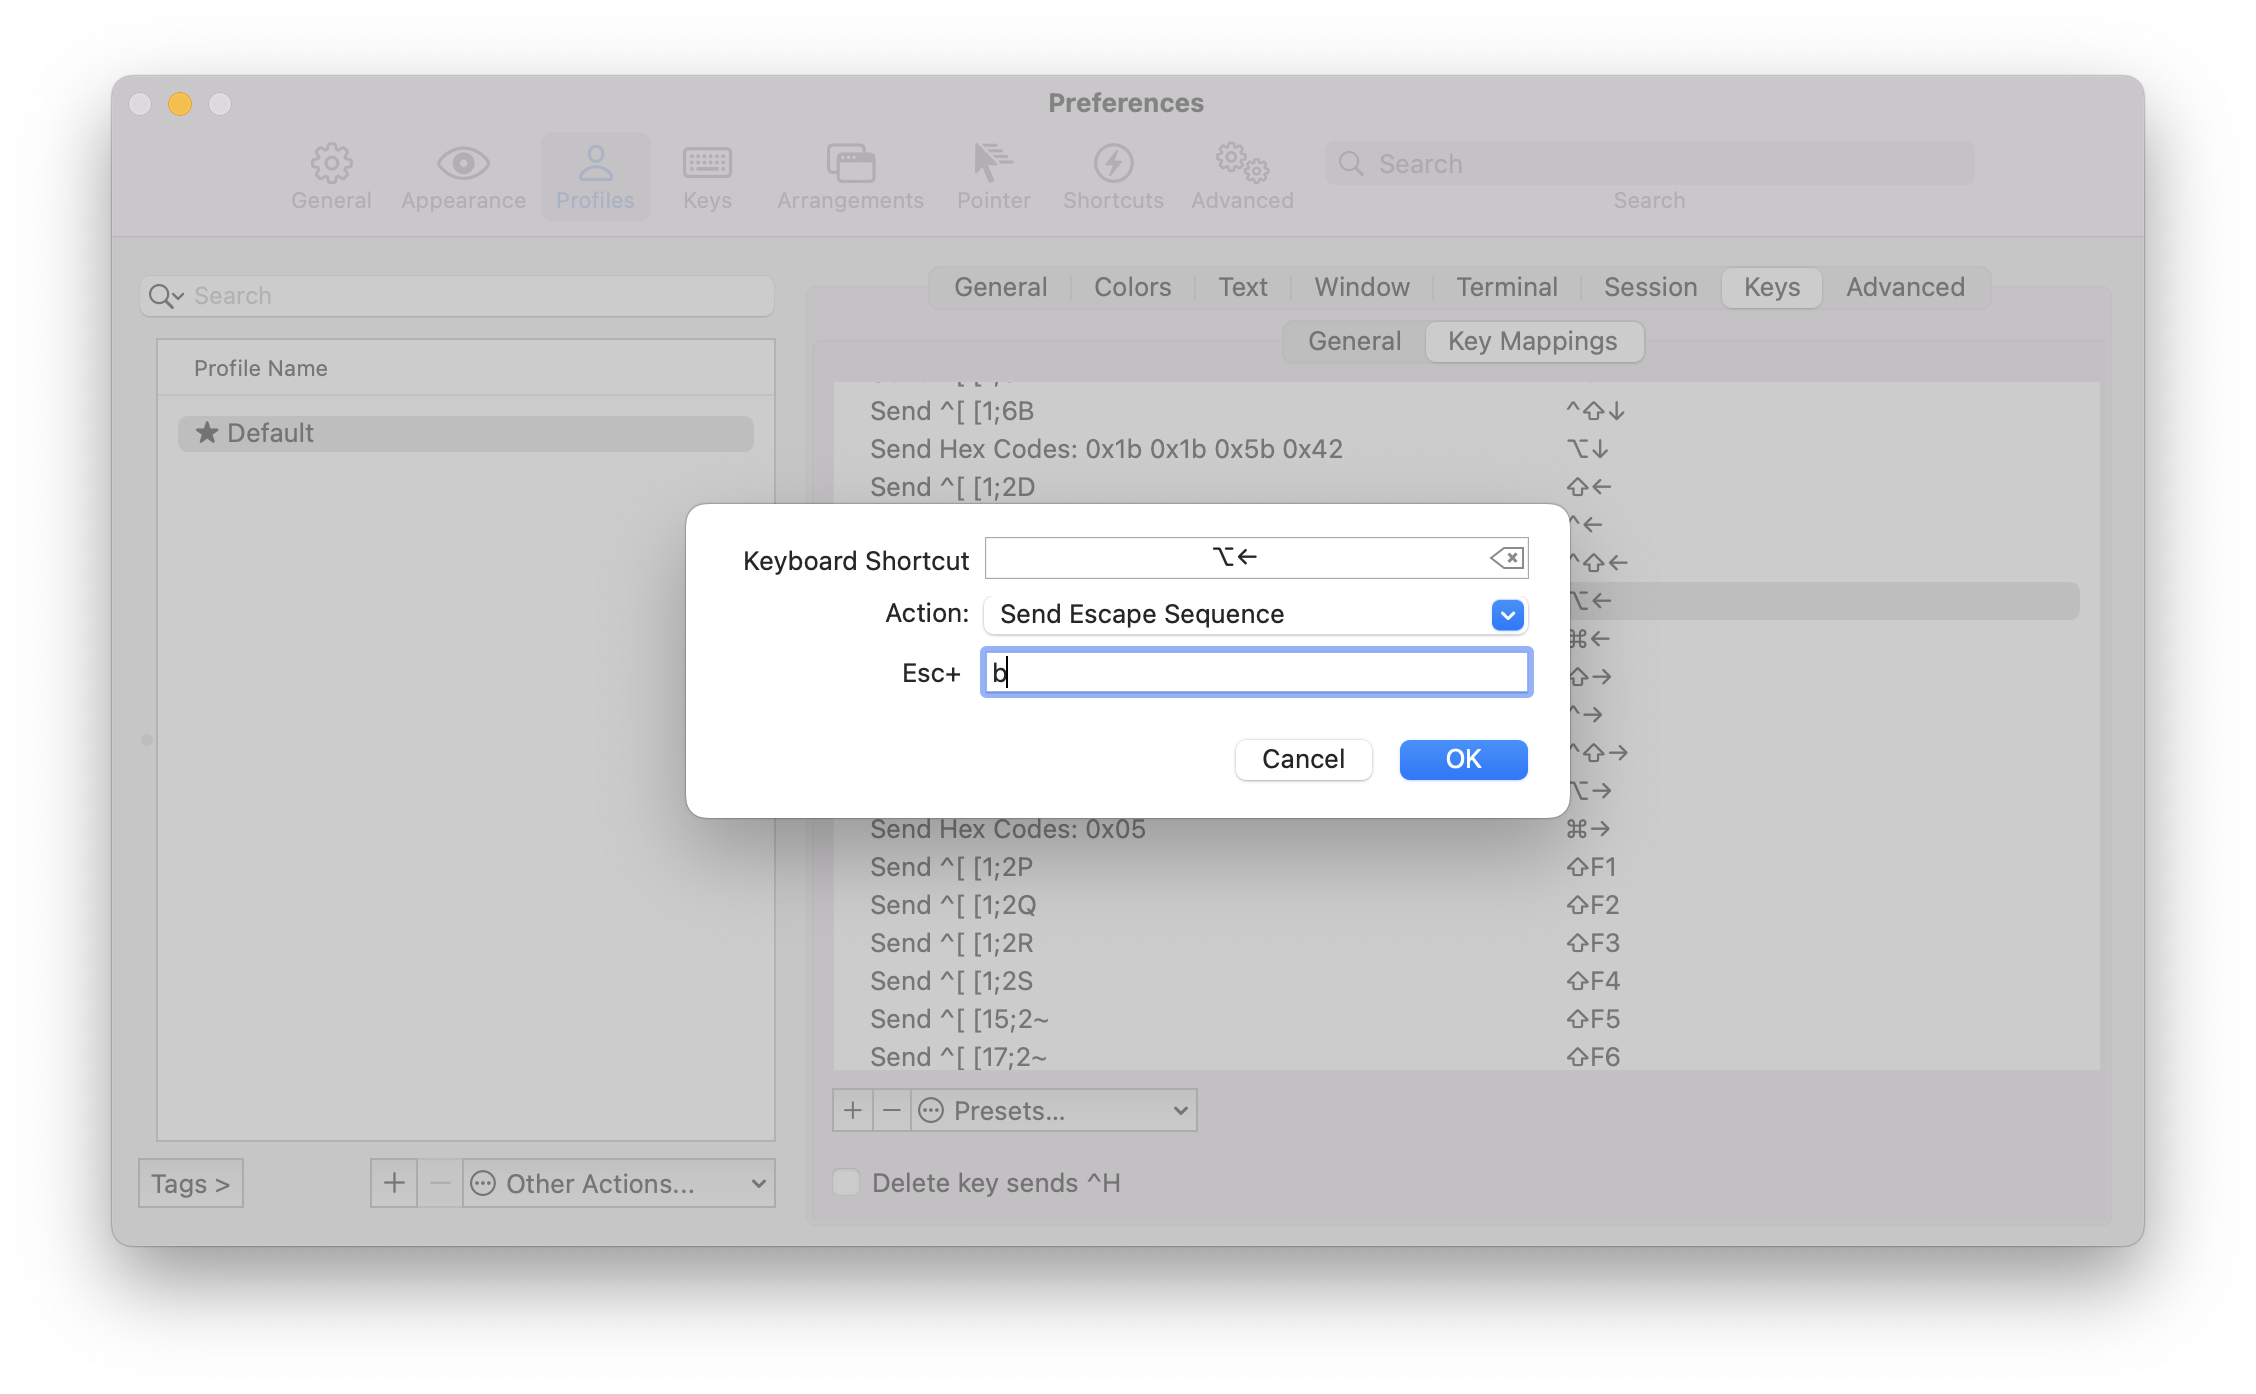This screenshot has width=2256, height=1394.
Task: Confirm the shortcut with OK
Action: click(1462, 759)
